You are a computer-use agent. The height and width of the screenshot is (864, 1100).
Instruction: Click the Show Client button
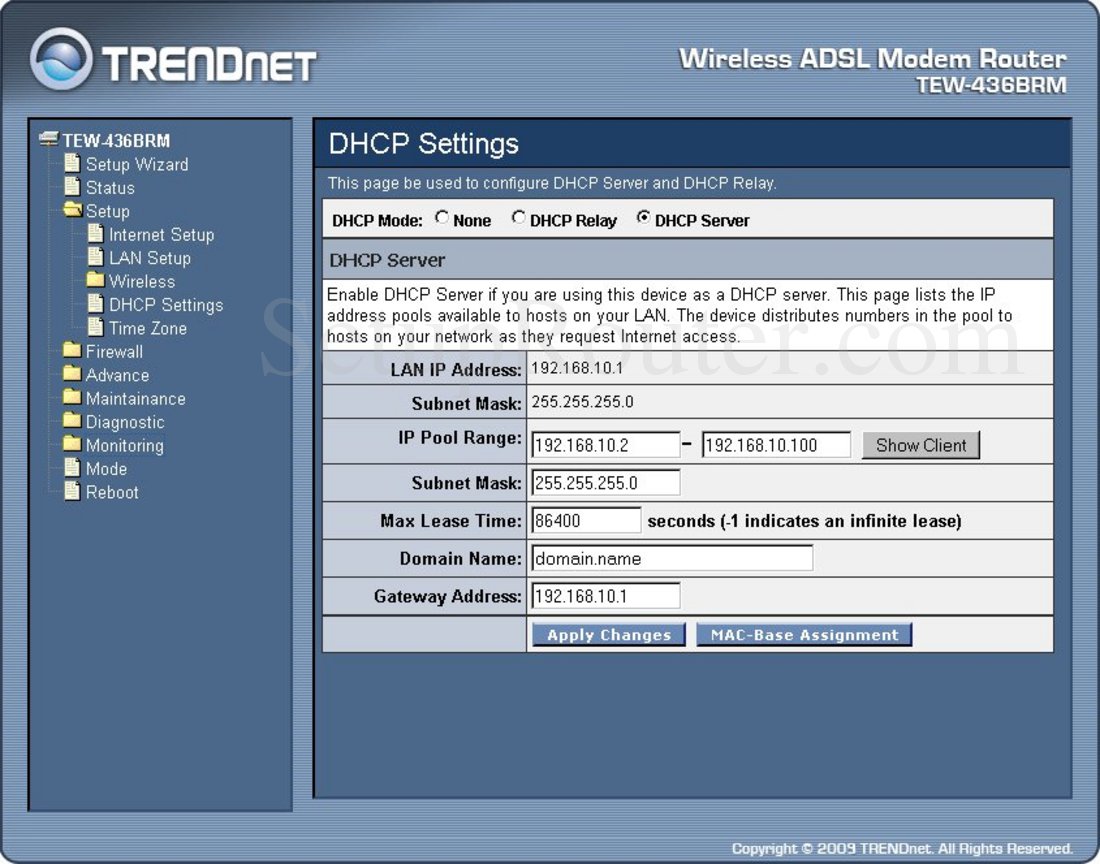coord(920,445)
